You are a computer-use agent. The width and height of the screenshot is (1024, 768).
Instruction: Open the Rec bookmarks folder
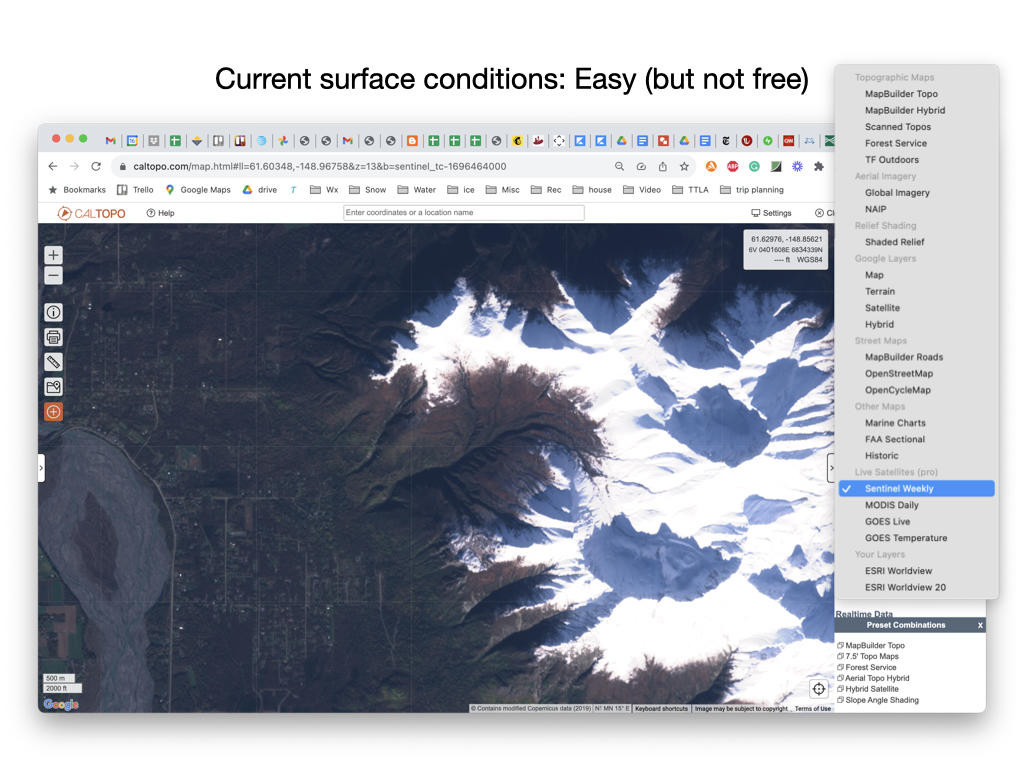(x=546, y=190)
